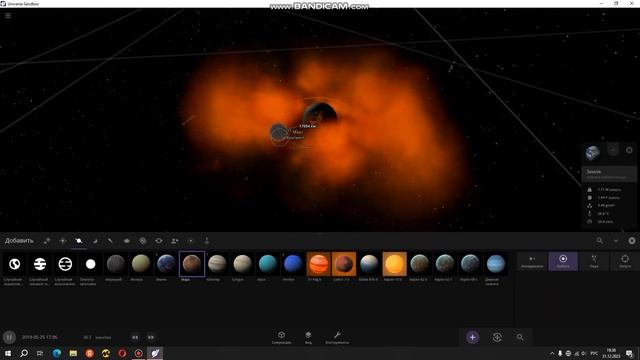Select the Saturn planet thumbnail

click(x=242, y=264)
